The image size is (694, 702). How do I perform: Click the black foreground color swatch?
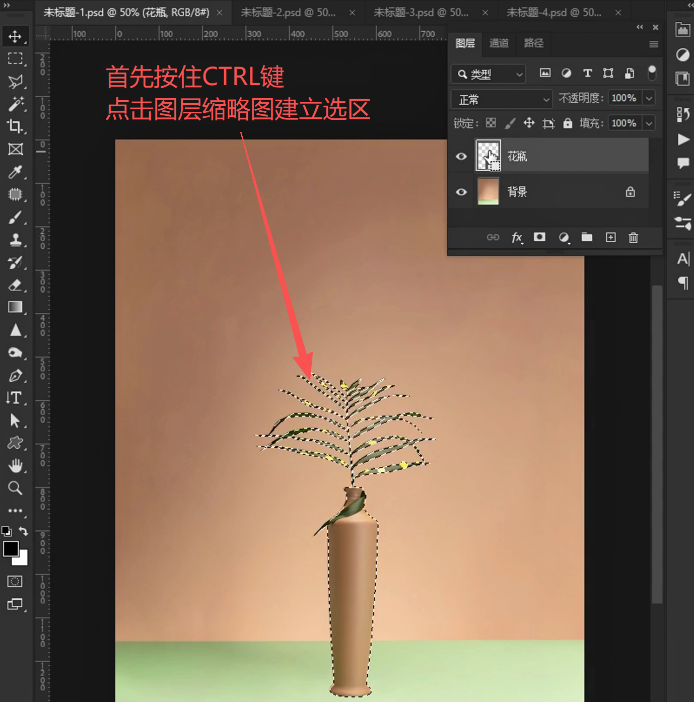(10, 548)
